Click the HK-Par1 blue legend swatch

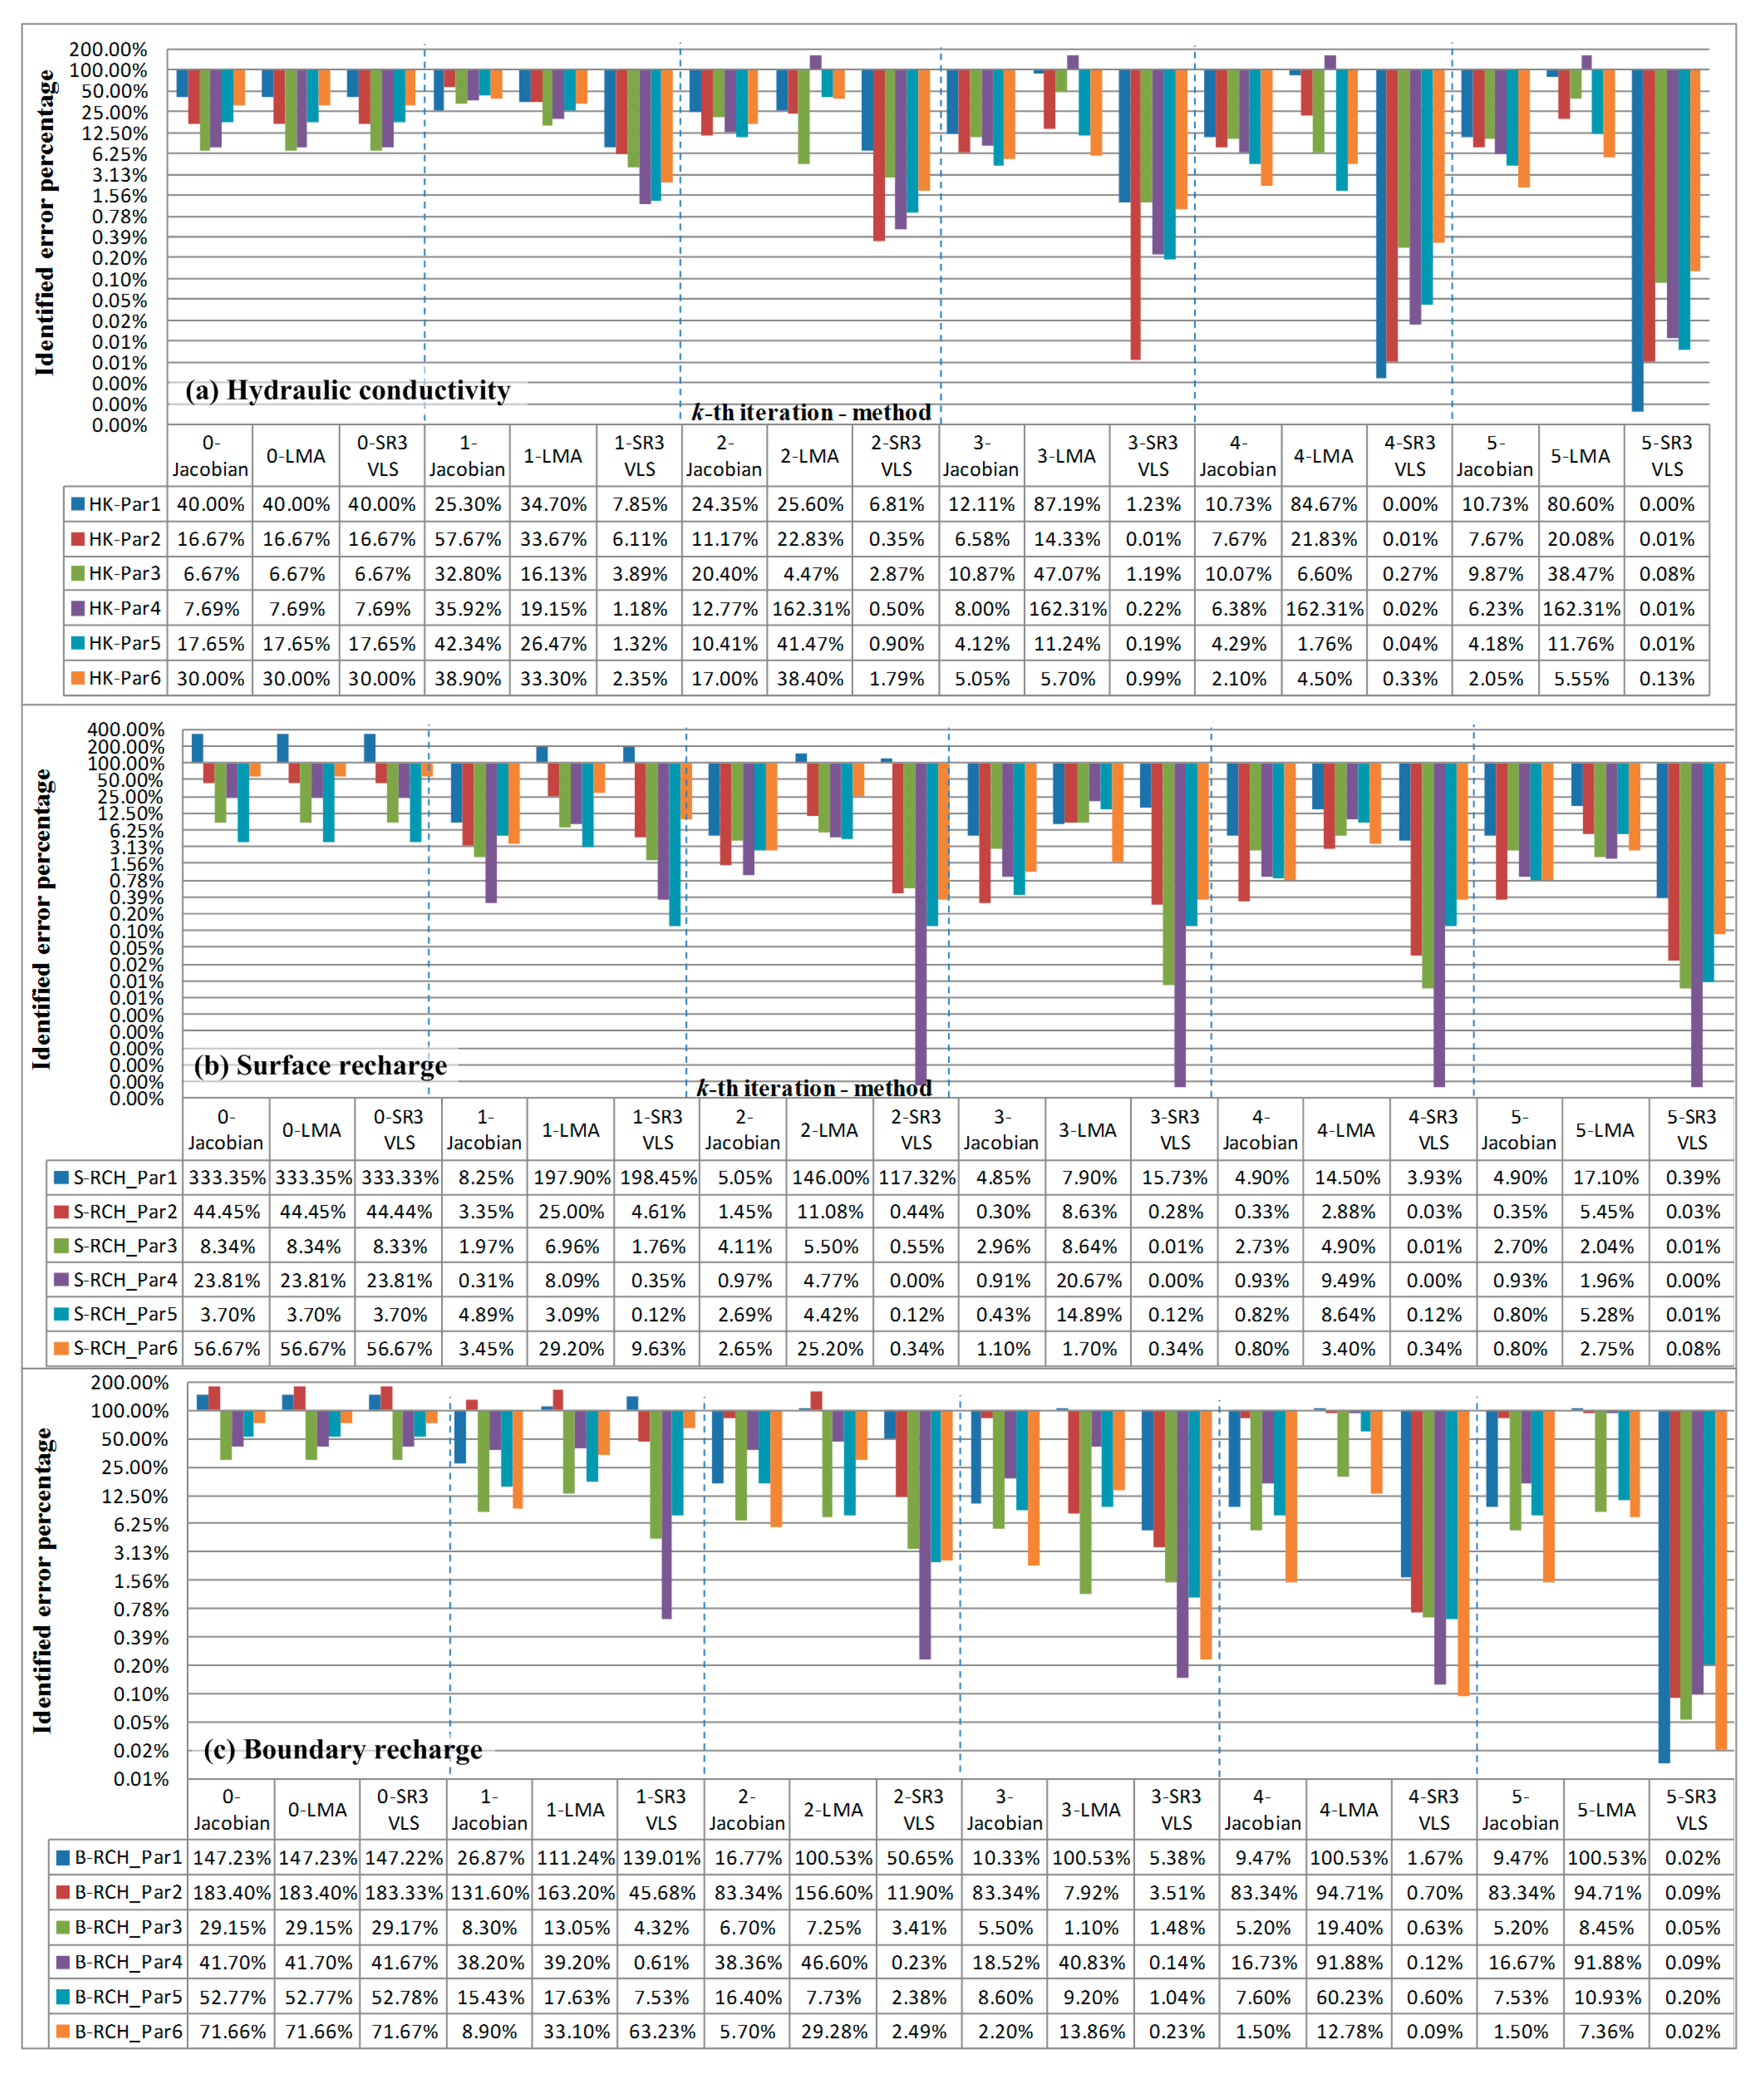pos(77,504)
